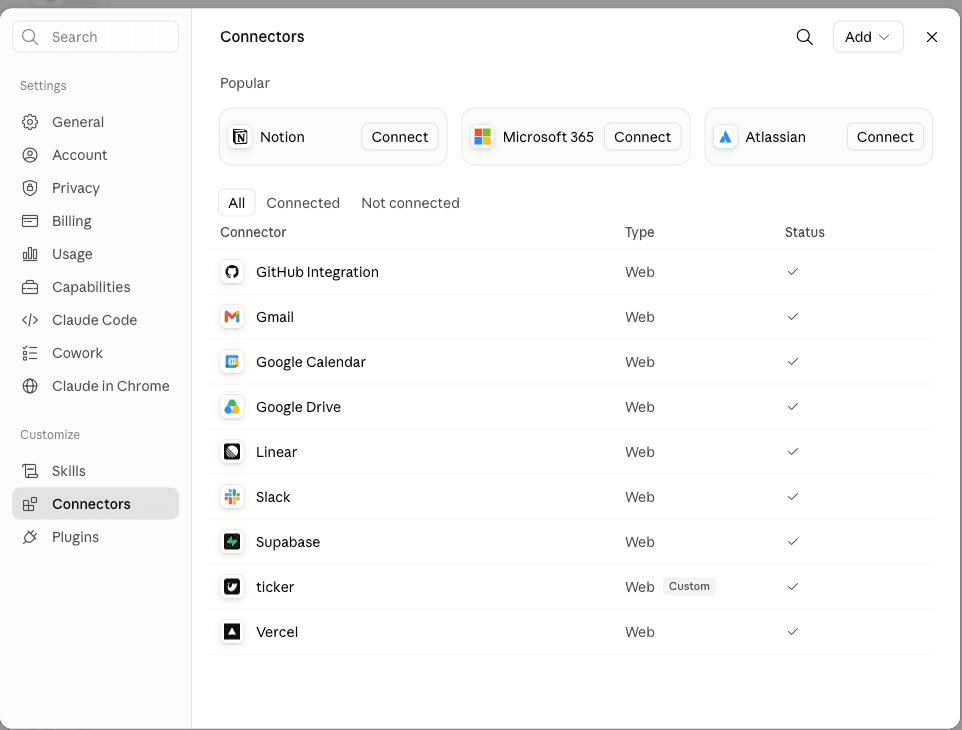Connect Microsoft 365
Viewport: 962px width, 730px height.
642,137
